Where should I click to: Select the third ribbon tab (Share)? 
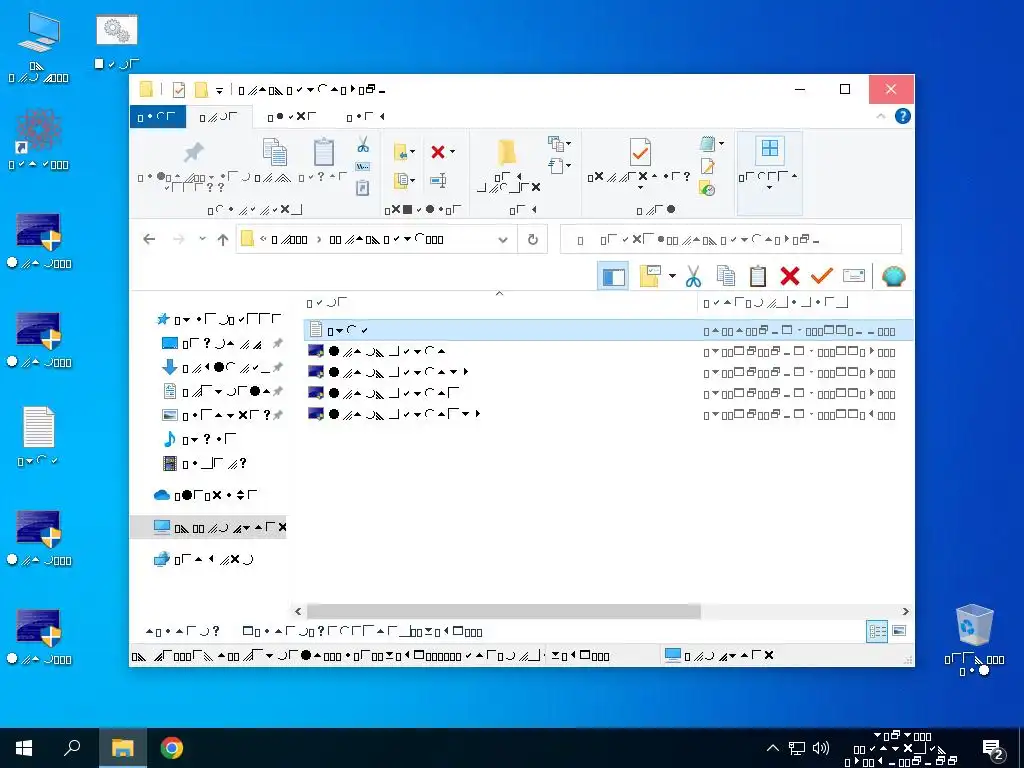(x=291, y=117)
